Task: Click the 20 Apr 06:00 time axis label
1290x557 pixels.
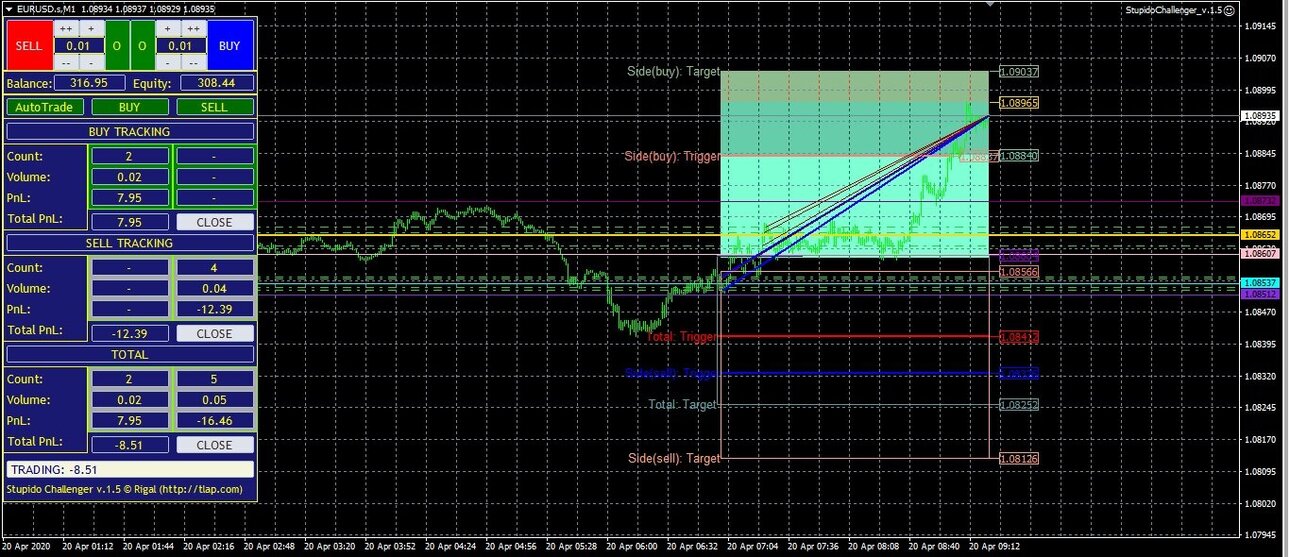Action: (x=633, y=548)
